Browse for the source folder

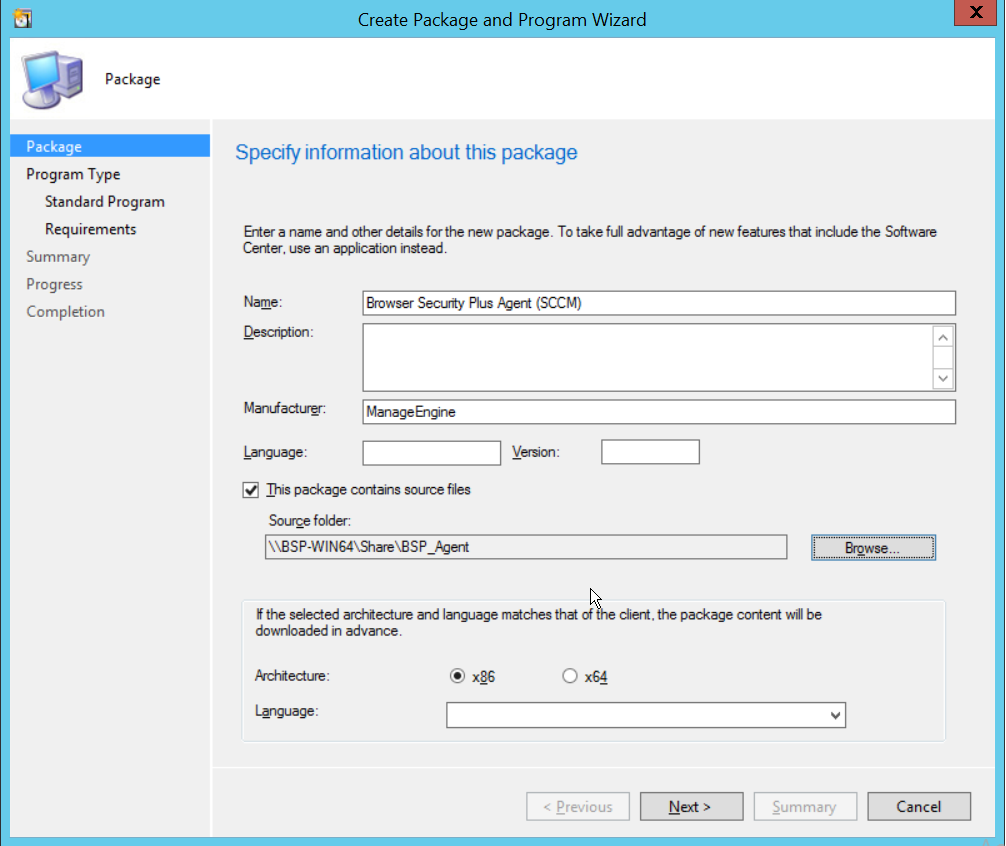tap(873, 548)
